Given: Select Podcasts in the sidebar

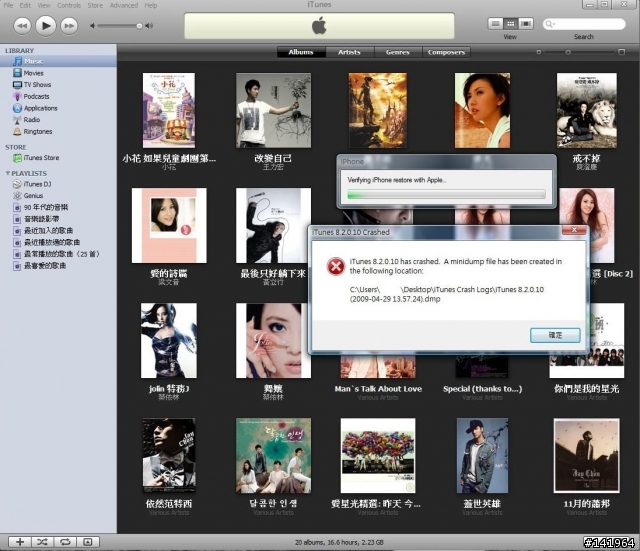Looking at the screenshot, I should point(58,96).
